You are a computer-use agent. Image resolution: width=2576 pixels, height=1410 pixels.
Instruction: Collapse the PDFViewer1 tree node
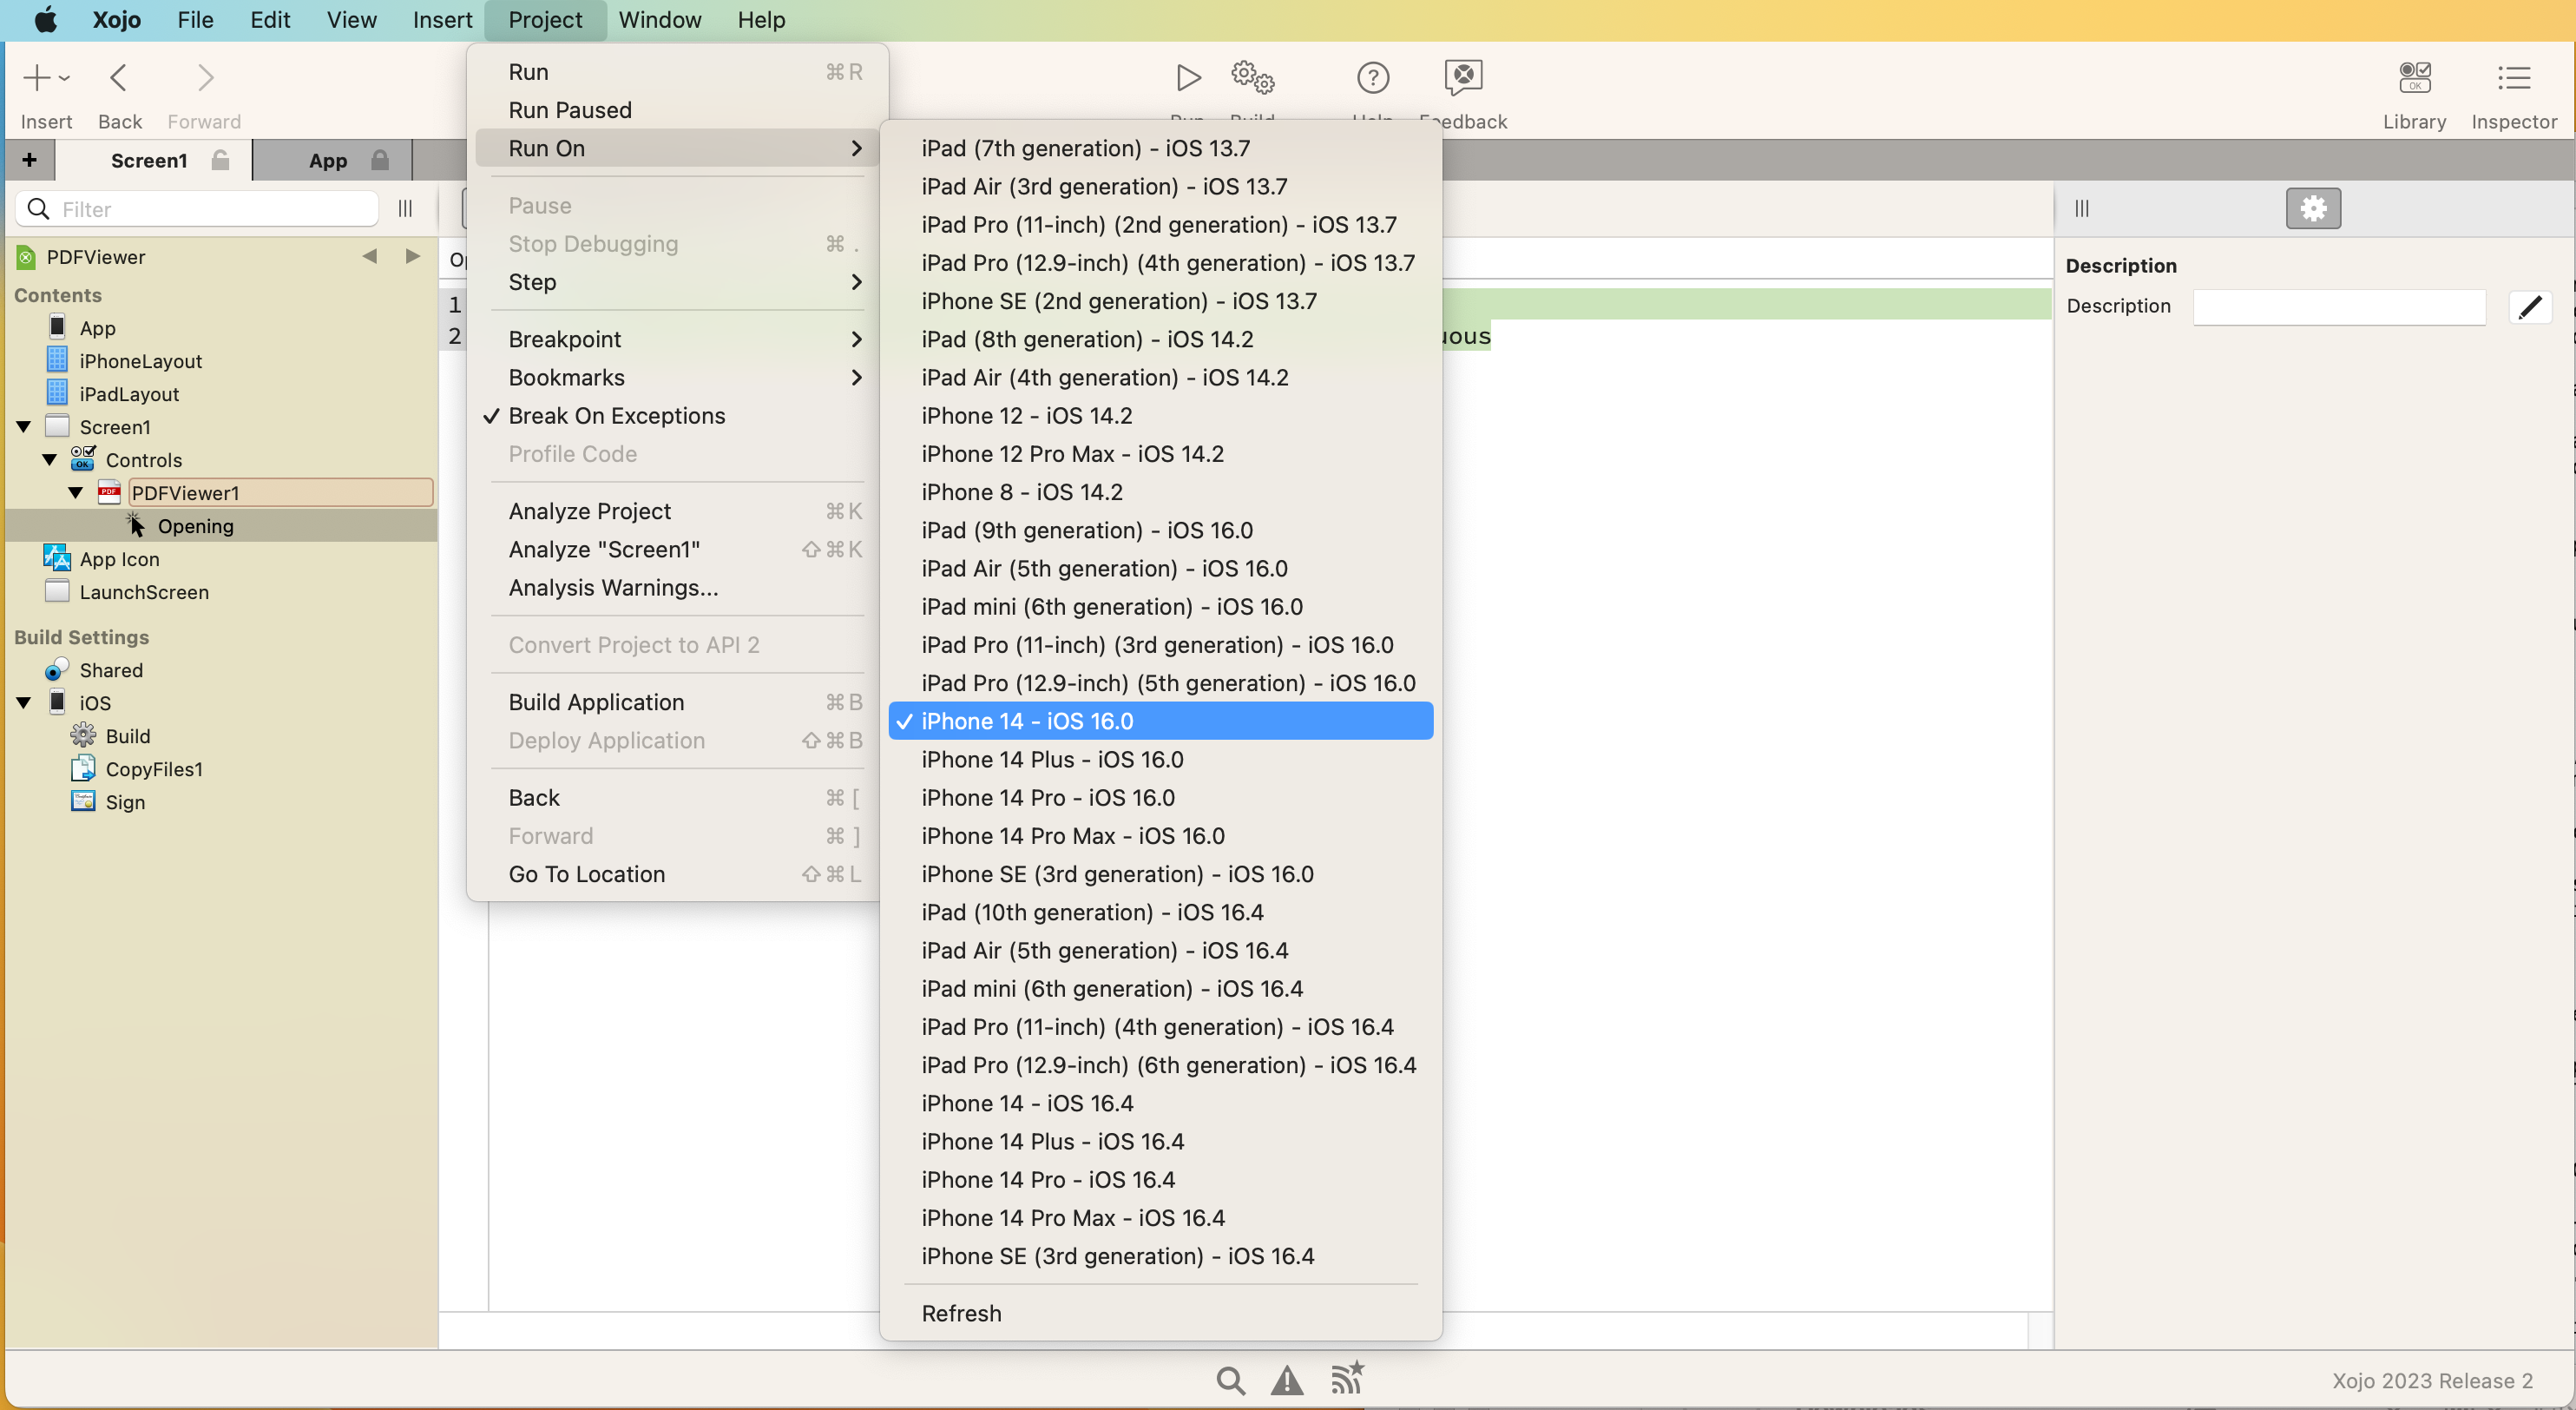tap(76, 493)
